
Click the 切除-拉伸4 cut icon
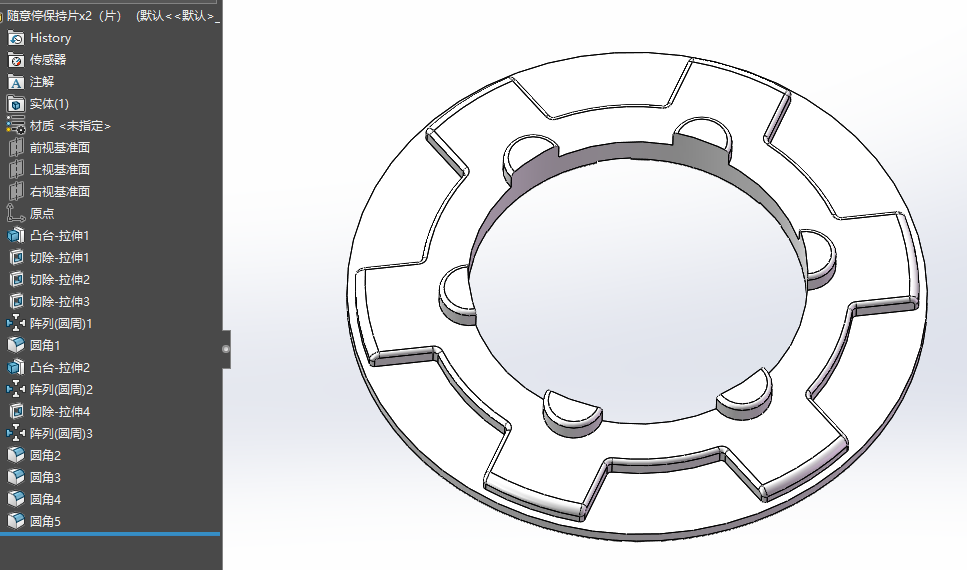tap(15, 411)
